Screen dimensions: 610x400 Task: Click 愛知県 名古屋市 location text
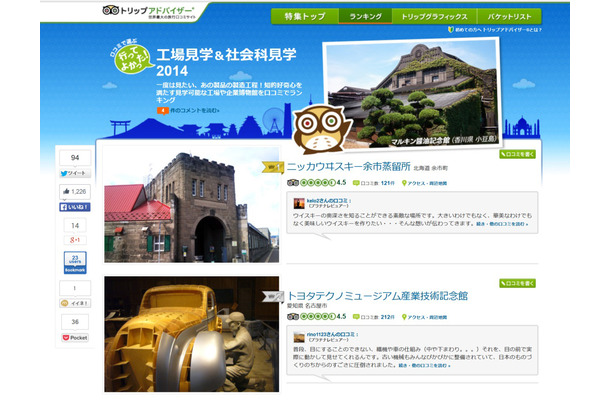(x=307, y=306)
